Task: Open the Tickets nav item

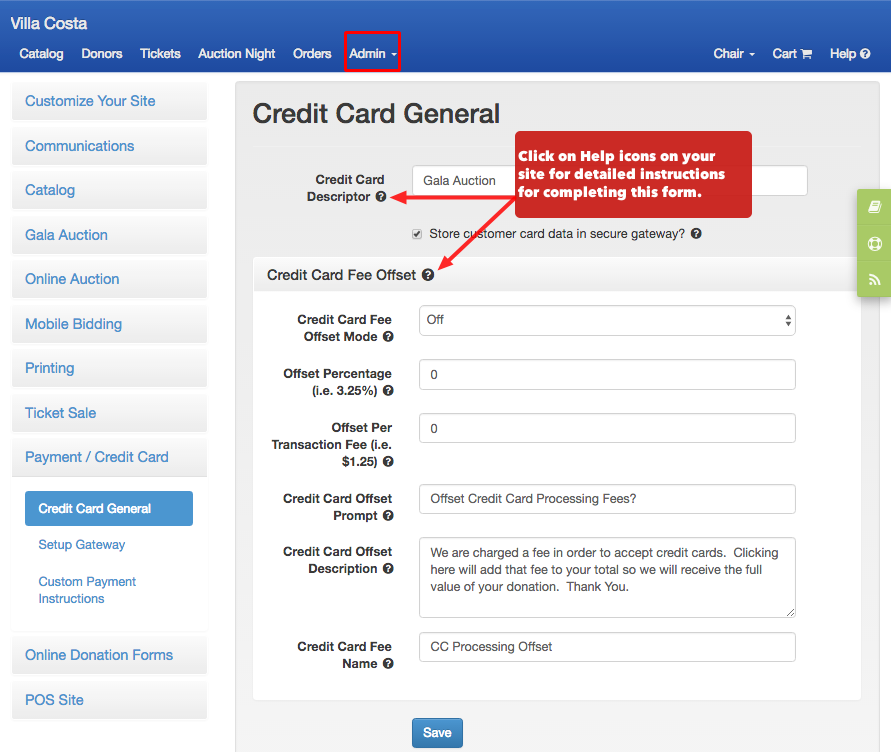Action: (160, 53)
